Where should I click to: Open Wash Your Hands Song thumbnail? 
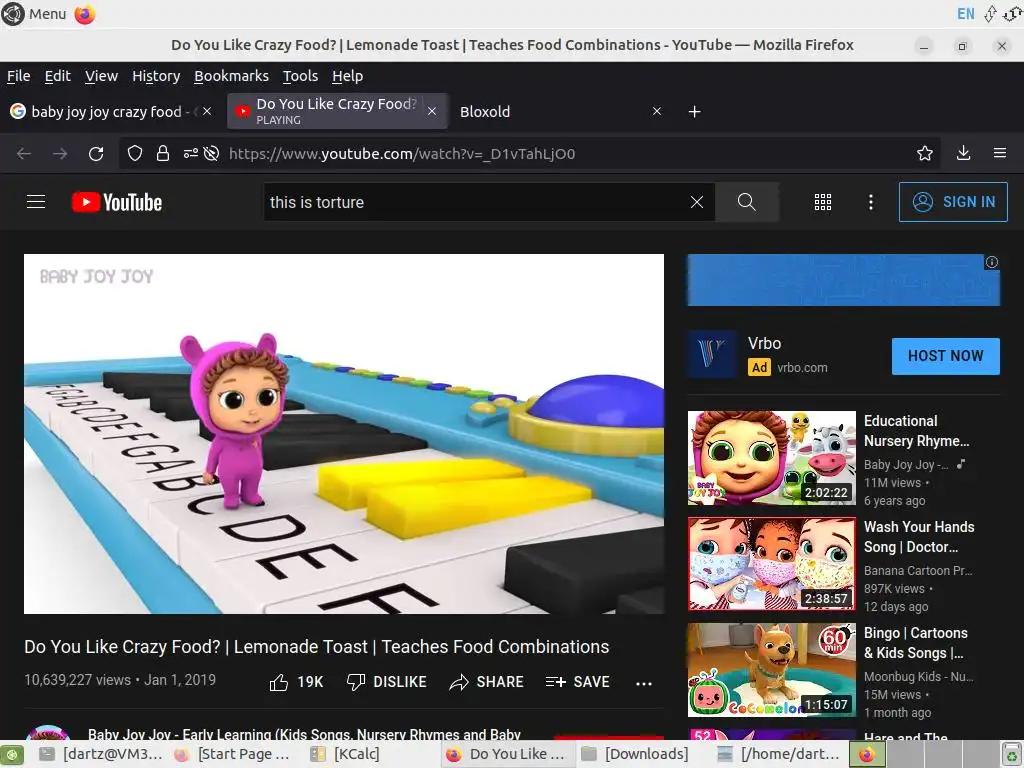(771, 564)
